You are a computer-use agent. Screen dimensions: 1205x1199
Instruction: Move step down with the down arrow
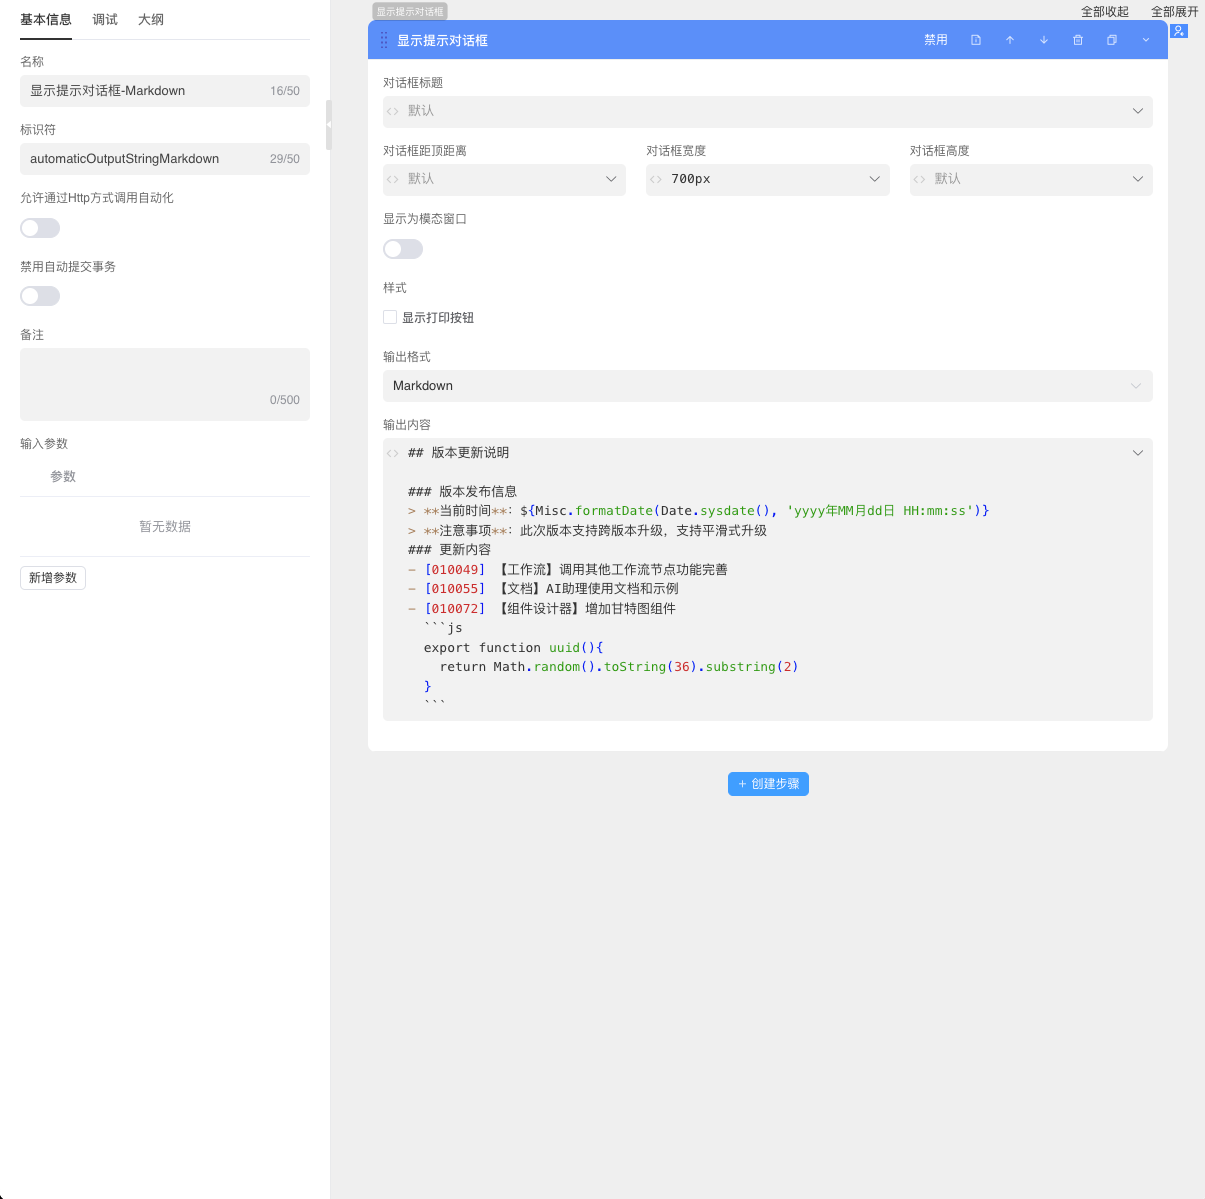point(1044,40)
